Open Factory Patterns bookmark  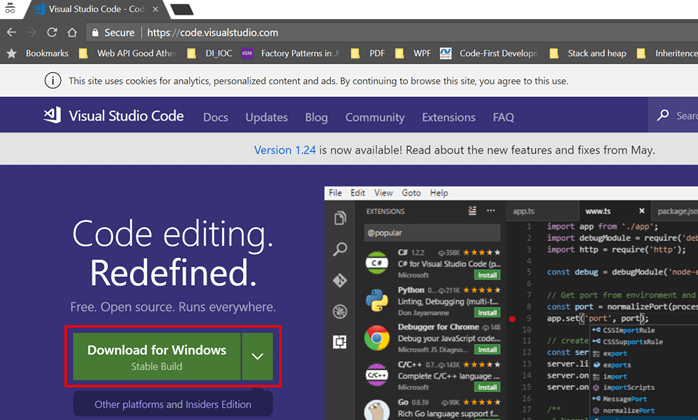(x=291, y=53)
